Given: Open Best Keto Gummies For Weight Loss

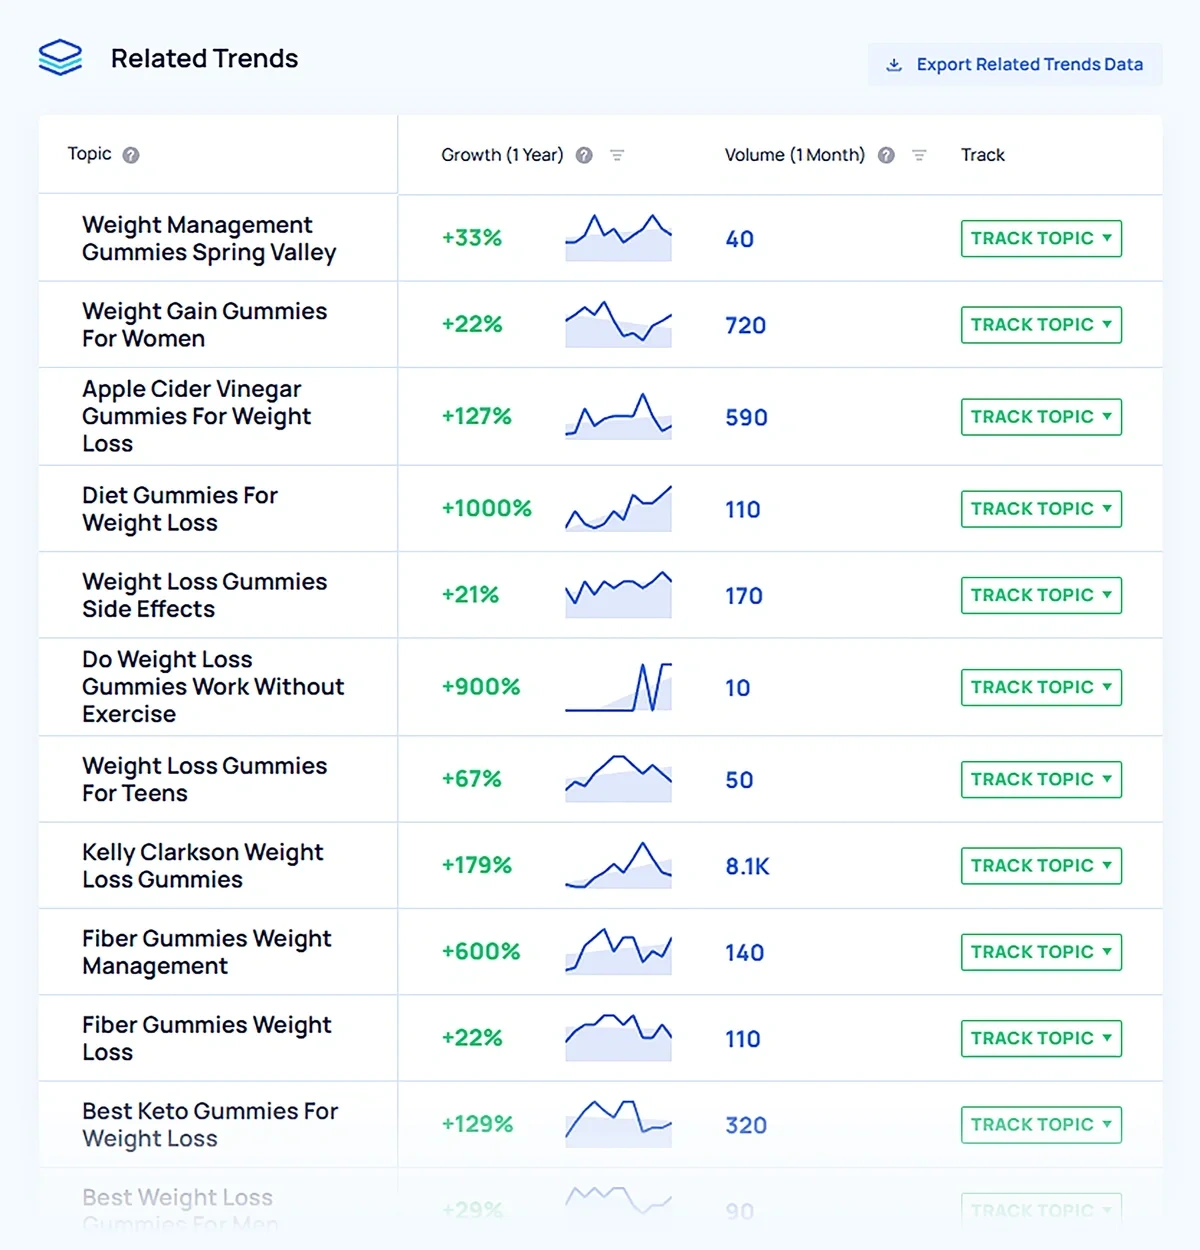Looking at the screenshot, I should pos(210,1125).
